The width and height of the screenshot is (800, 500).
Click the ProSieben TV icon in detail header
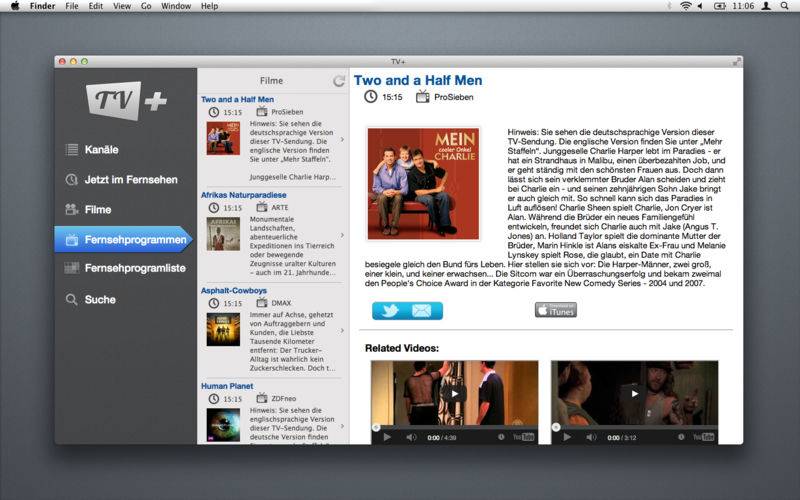coord(422,96)
